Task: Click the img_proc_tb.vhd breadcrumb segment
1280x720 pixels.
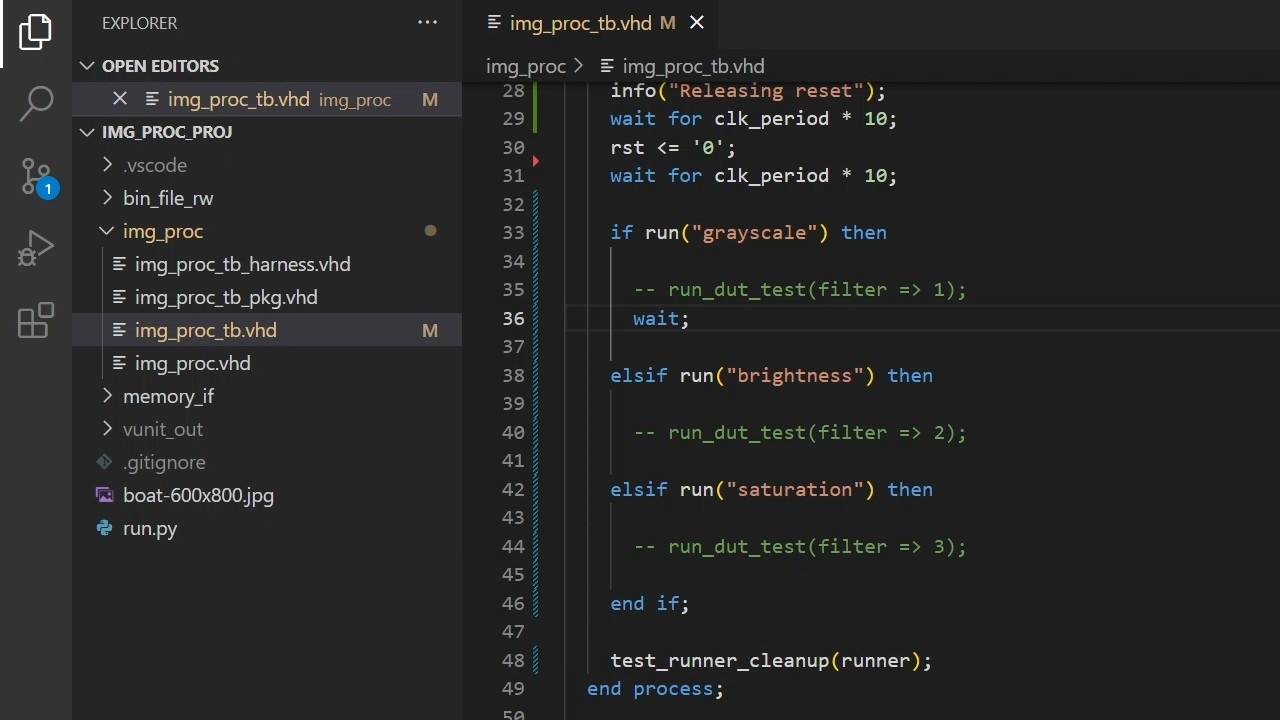Action: point(693,66)
